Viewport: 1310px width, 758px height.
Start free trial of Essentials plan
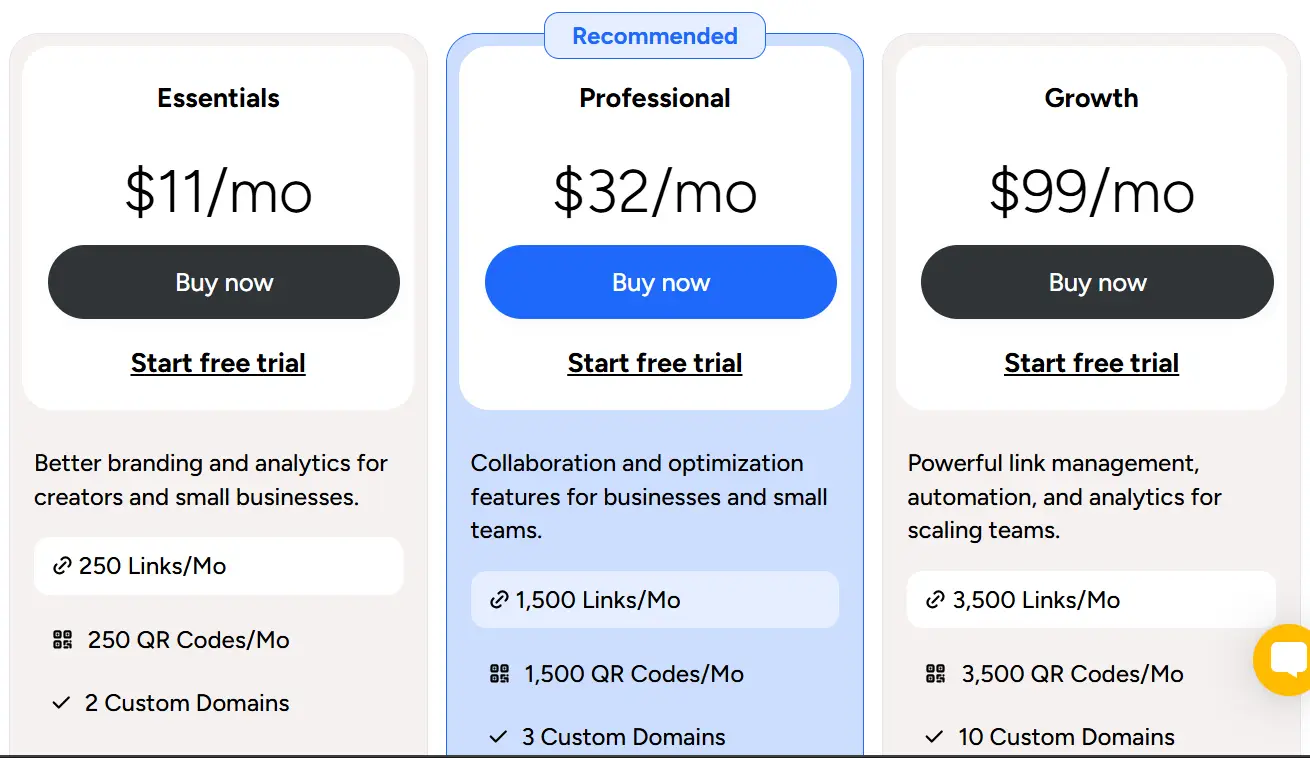click(x=218, y=363)
